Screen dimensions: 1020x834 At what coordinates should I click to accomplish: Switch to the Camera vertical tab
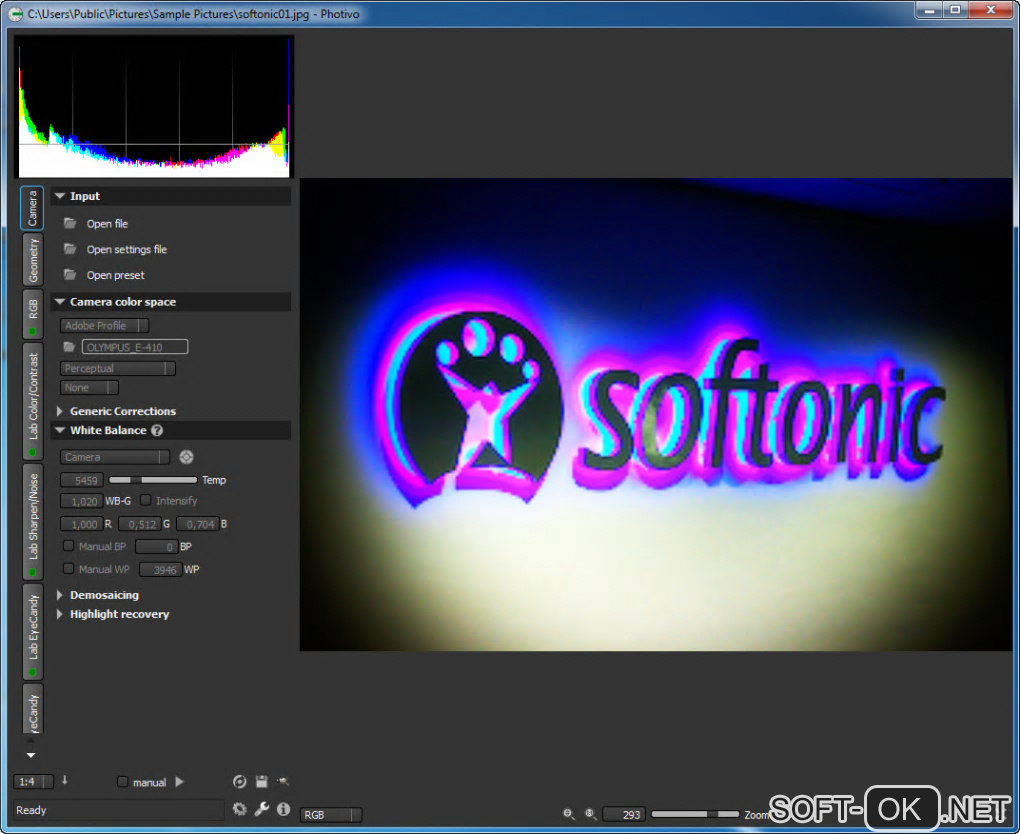coord(32,208)
